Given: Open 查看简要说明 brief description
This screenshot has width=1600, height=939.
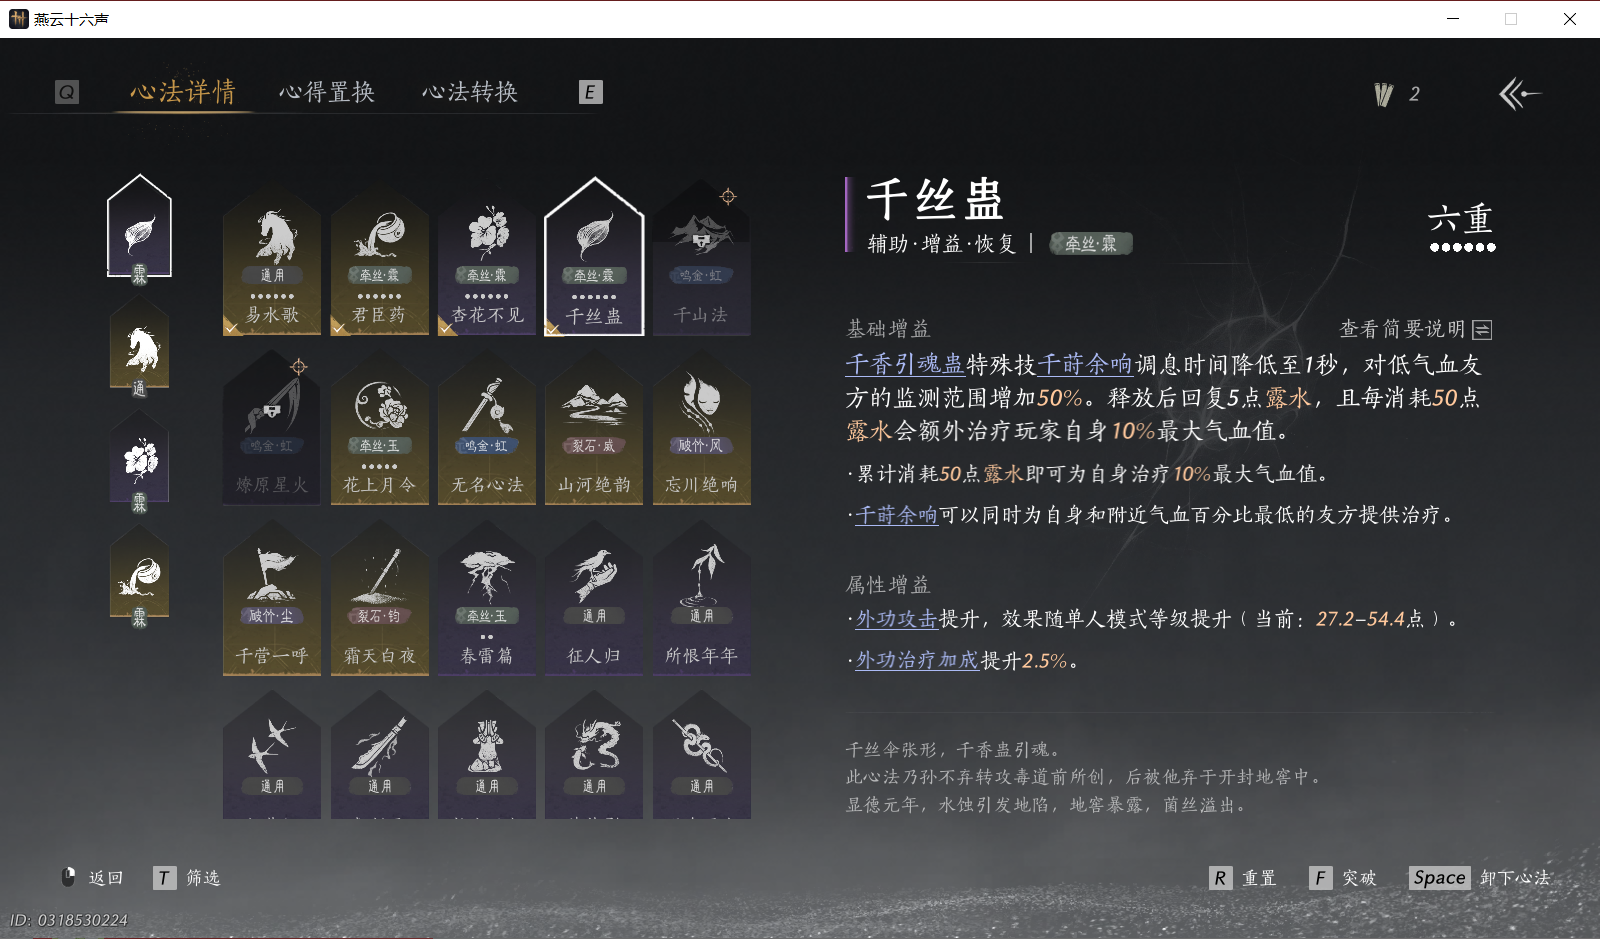Looking at the screenshot, I should 1415,329.
